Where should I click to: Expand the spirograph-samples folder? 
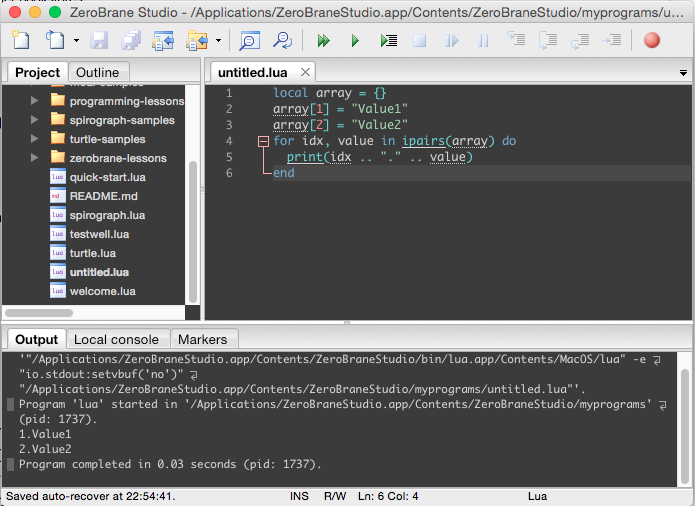(35, 120)
